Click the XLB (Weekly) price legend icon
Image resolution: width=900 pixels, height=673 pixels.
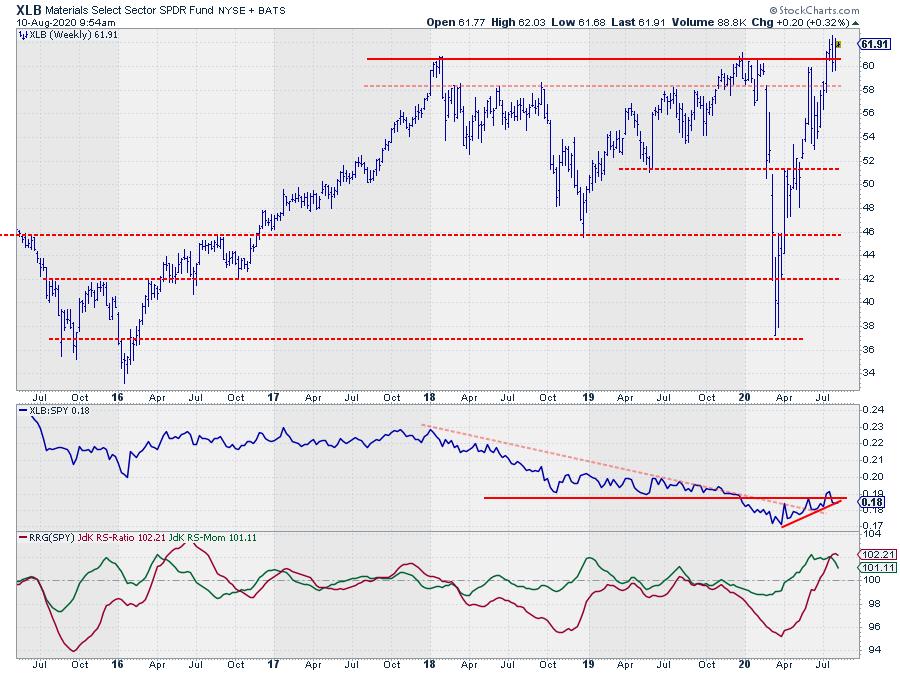21,34
